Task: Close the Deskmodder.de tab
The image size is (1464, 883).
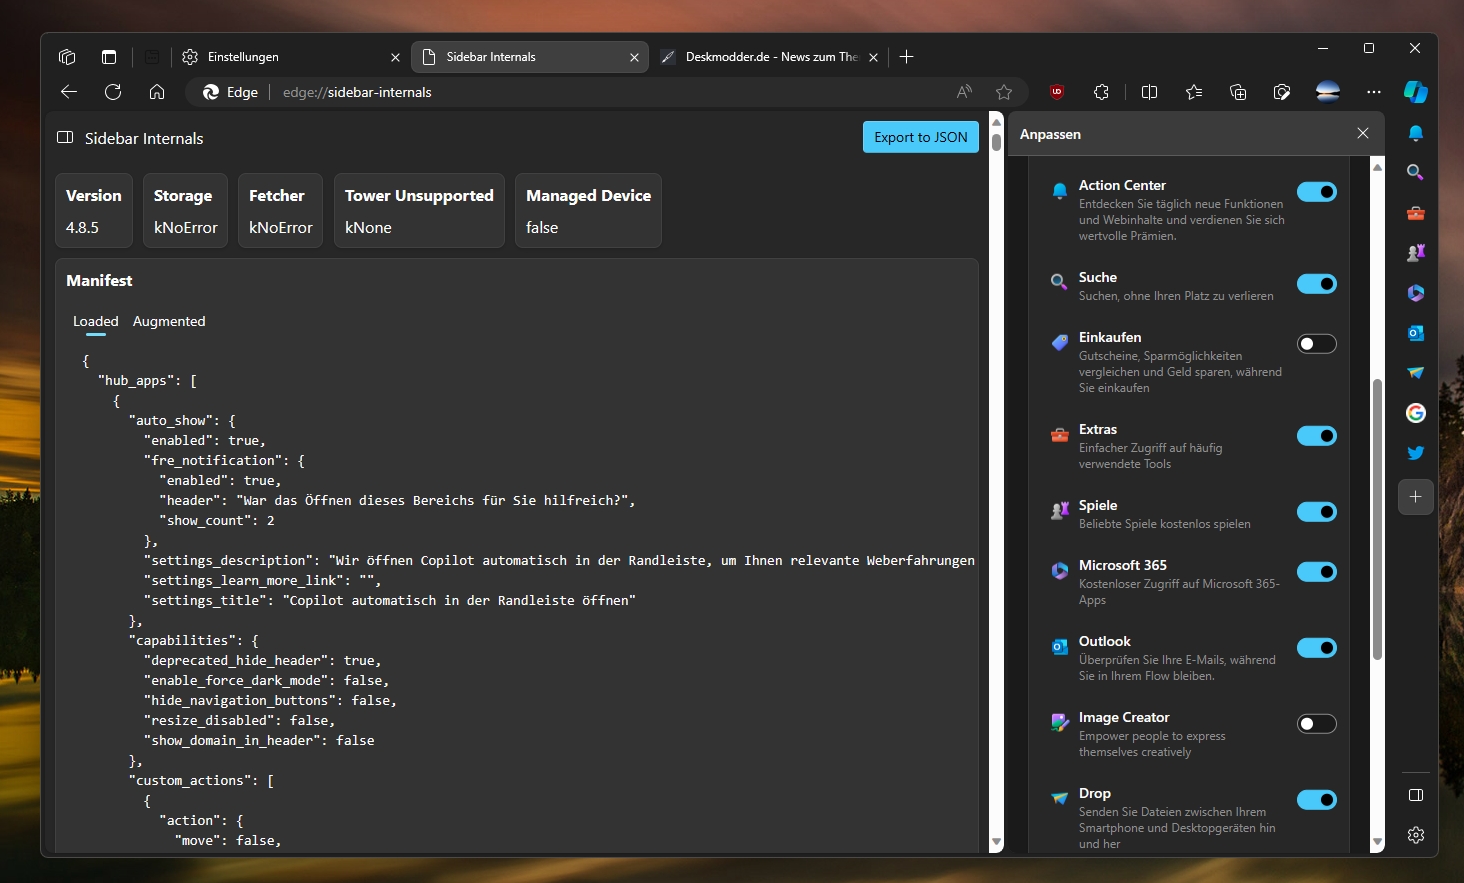Action: point(873,58)
